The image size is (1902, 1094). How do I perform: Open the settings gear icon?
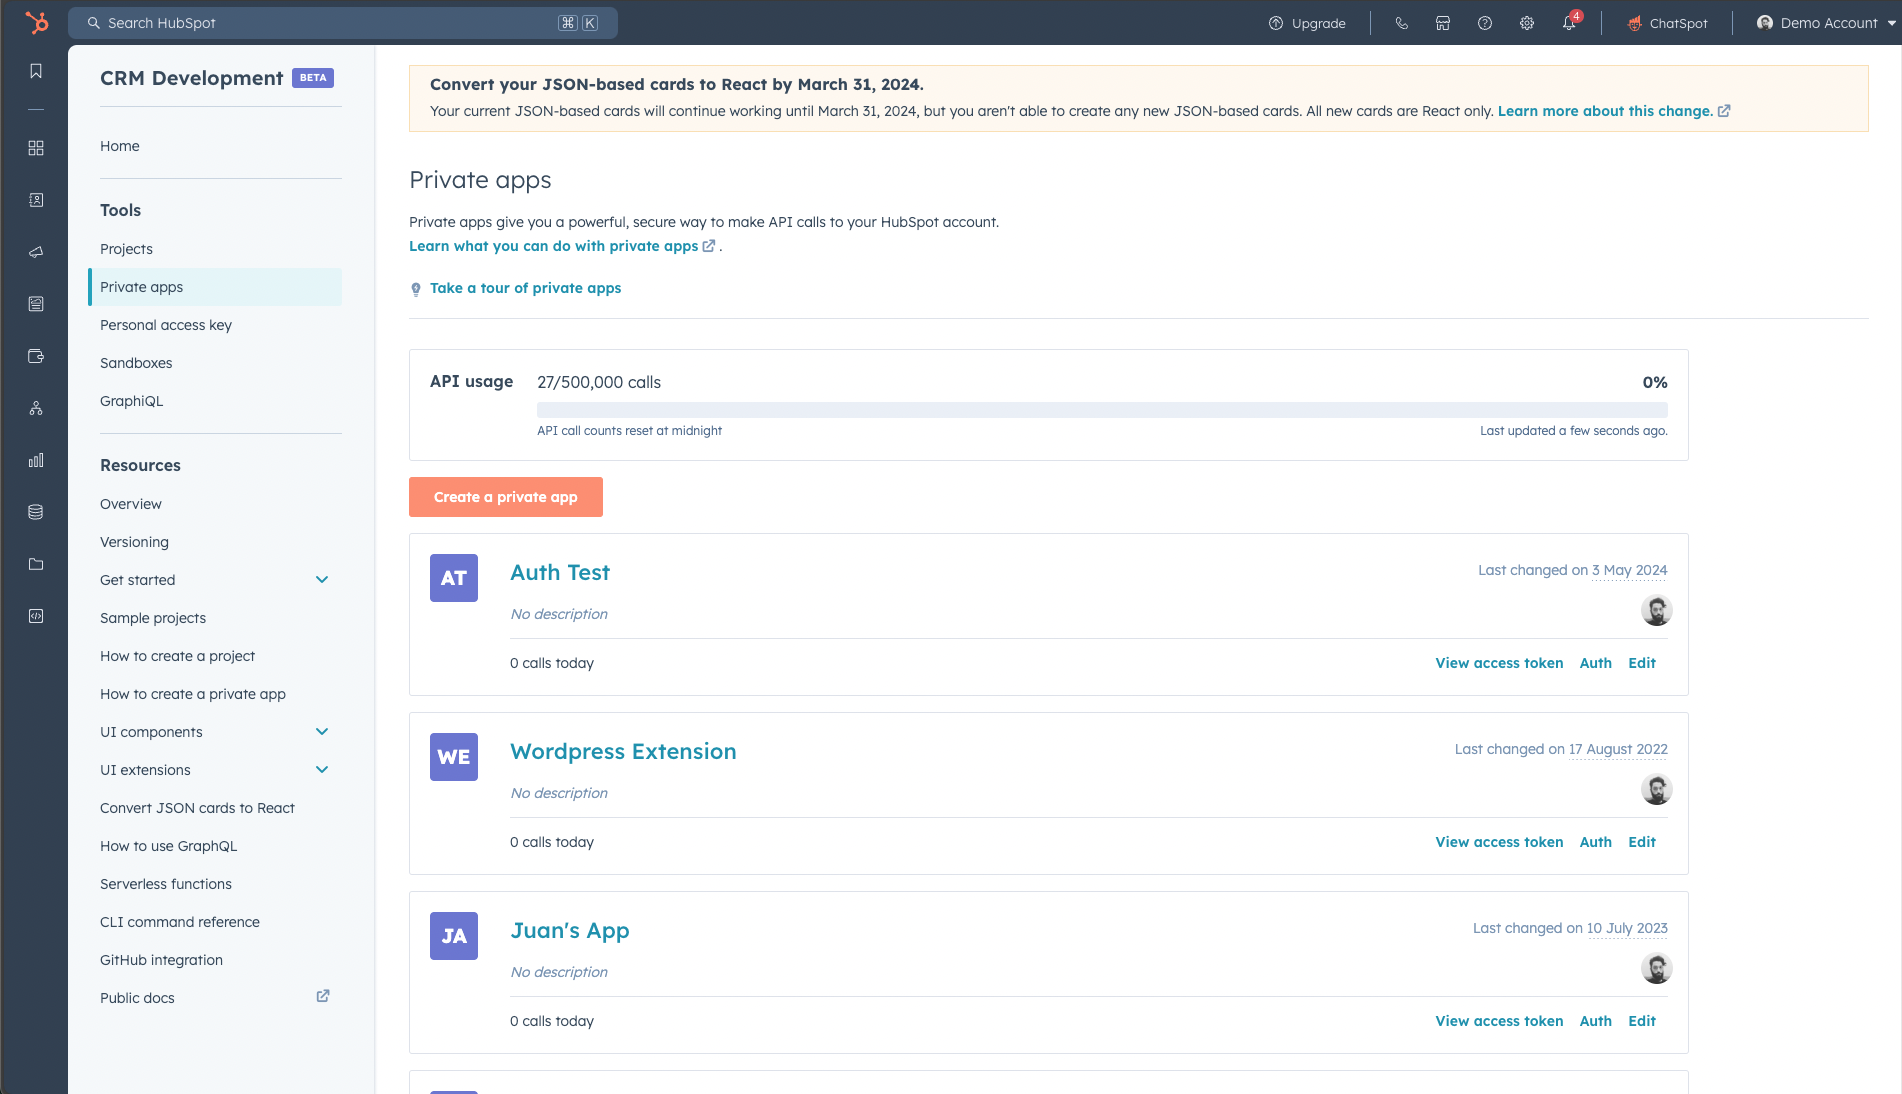tap(1527, 23)
